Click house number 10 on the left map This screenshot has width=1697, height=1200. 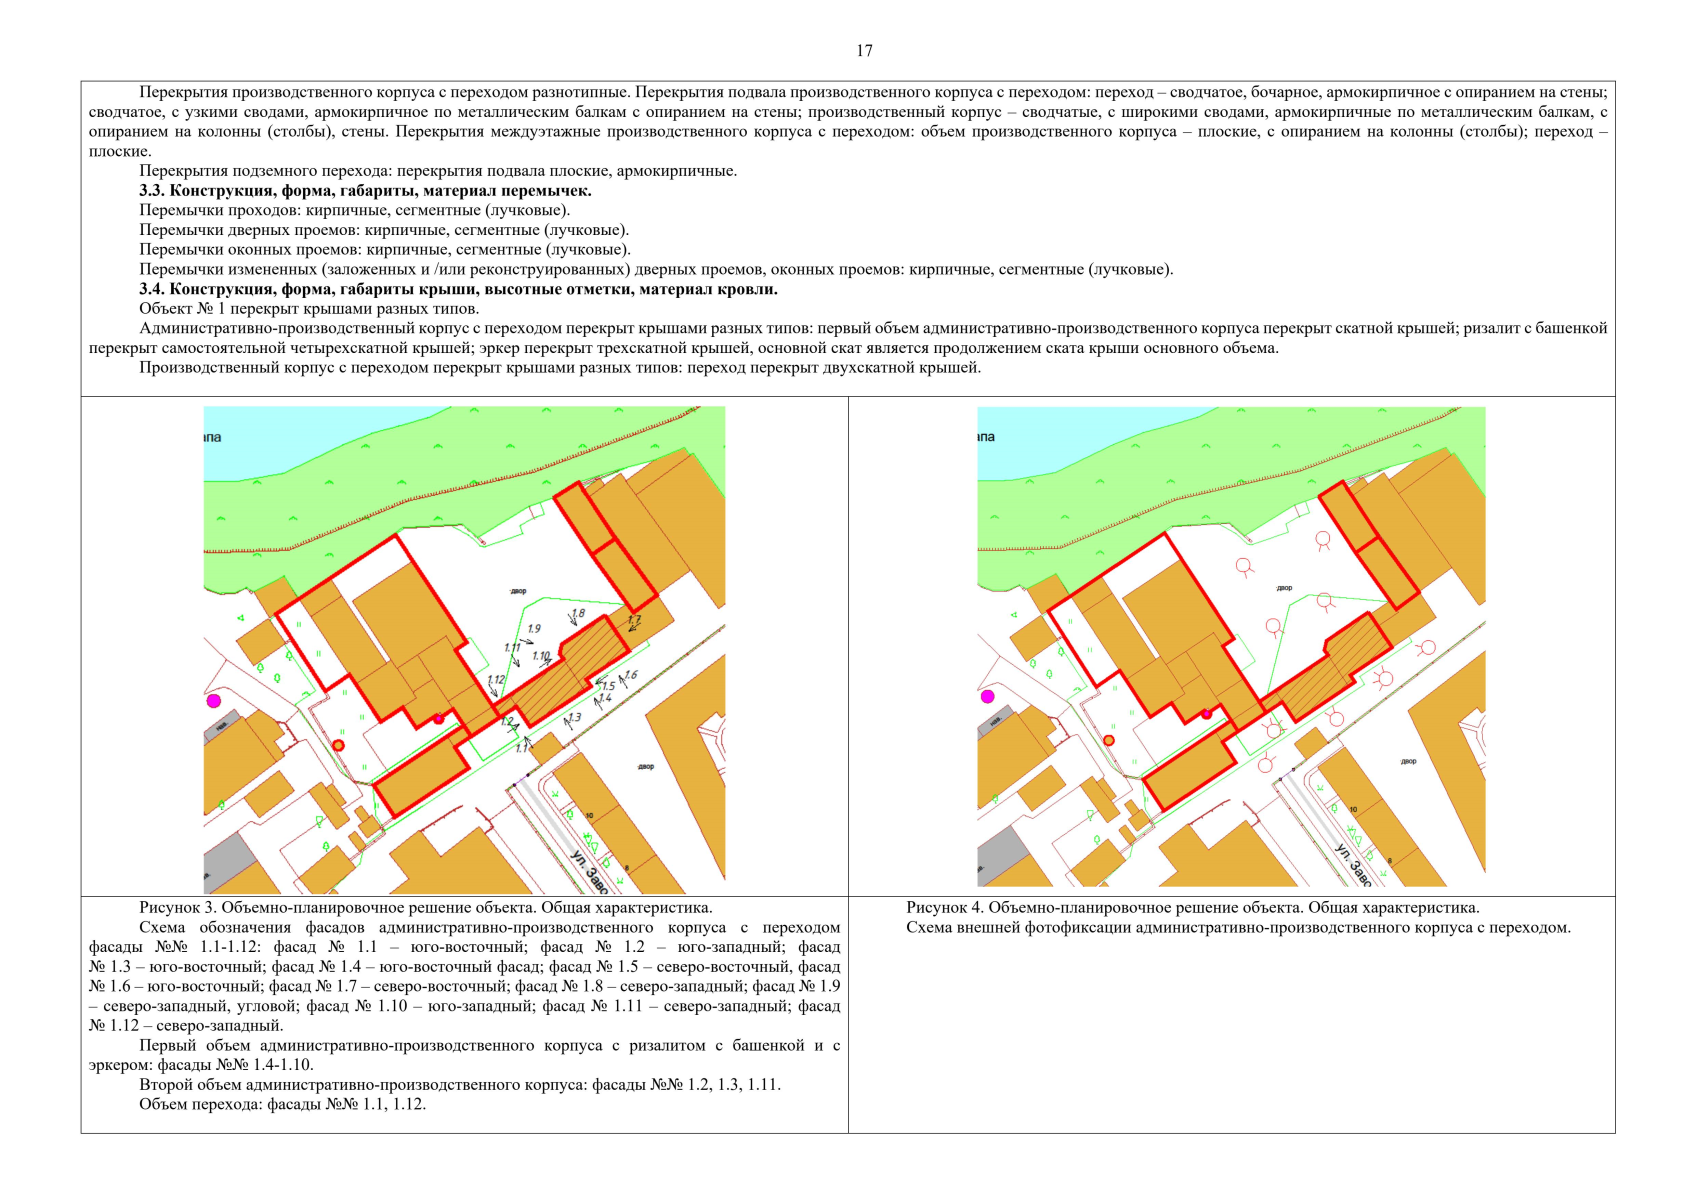pyautogui.click(x=589, y=816)
